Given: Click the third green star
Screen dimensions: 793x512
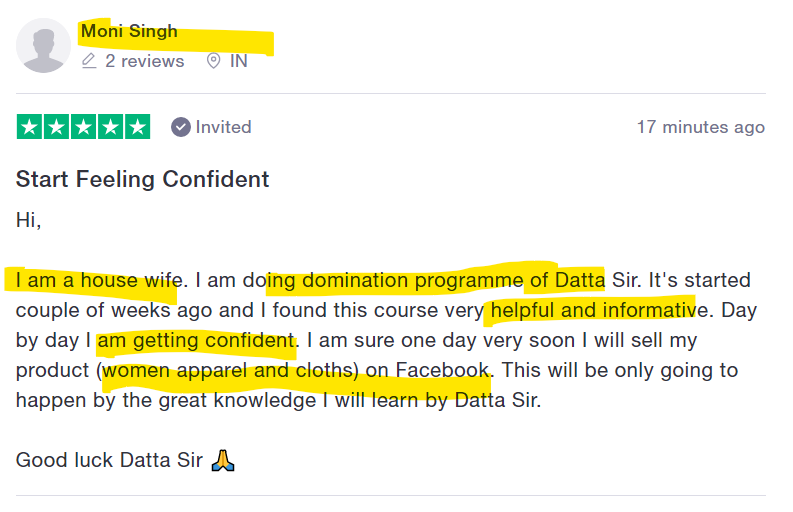Looking at the screenshot, I should click(83, 126).
